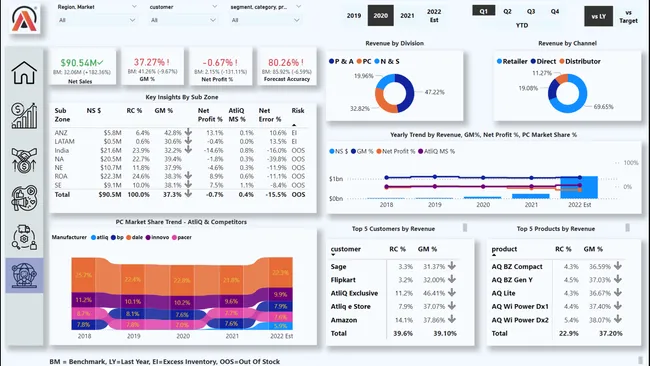
Task: Click the Net Sales checkmark indicator
Action: [x=100, y=63]
